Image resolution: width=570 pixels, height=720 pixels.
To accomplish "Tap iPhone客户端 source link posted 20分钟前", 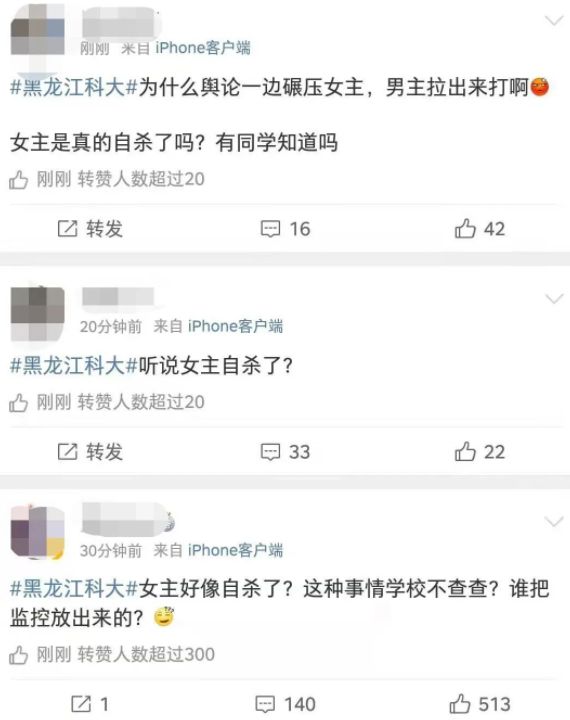I will click(x=235, y=326).
